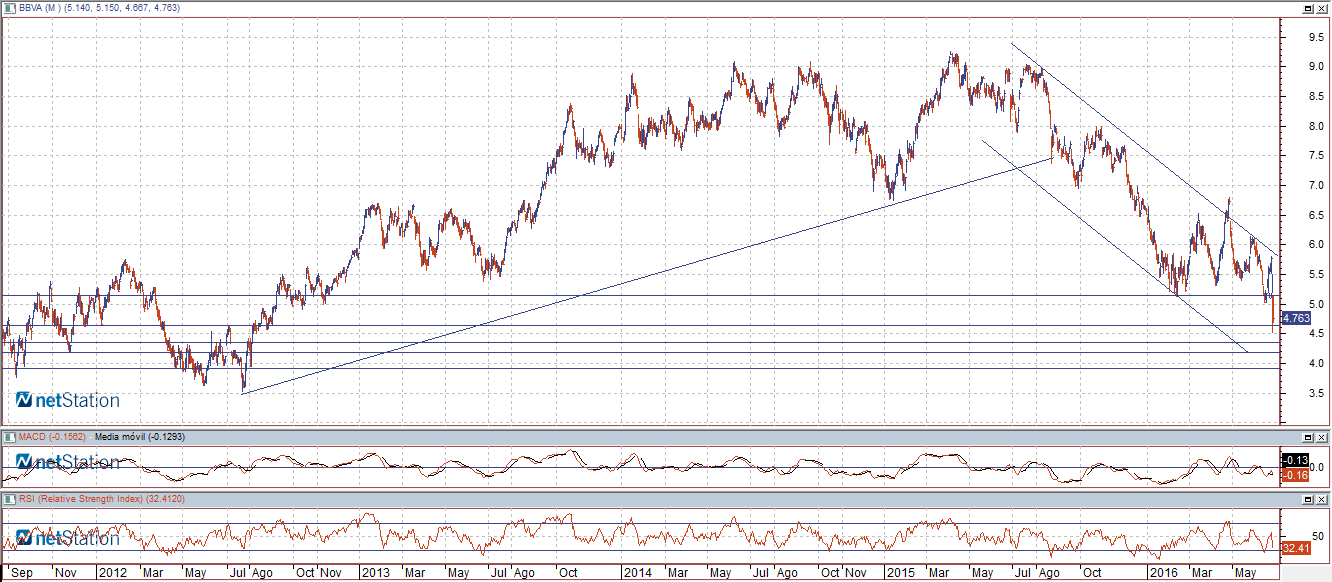Screen dimensions: 1332x582
Task: Click the 2013 date axis label
Action: 375,573
